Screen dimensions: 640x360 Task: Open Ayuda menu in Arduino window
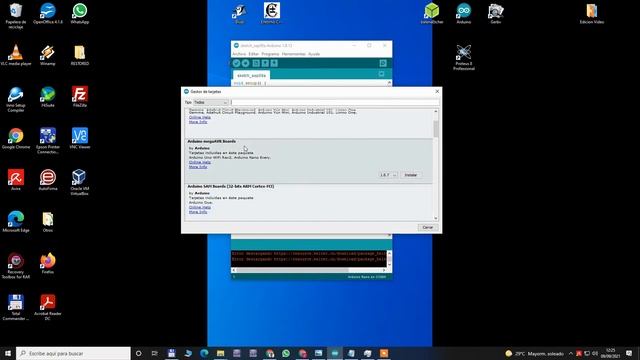(x=314, y=54)
